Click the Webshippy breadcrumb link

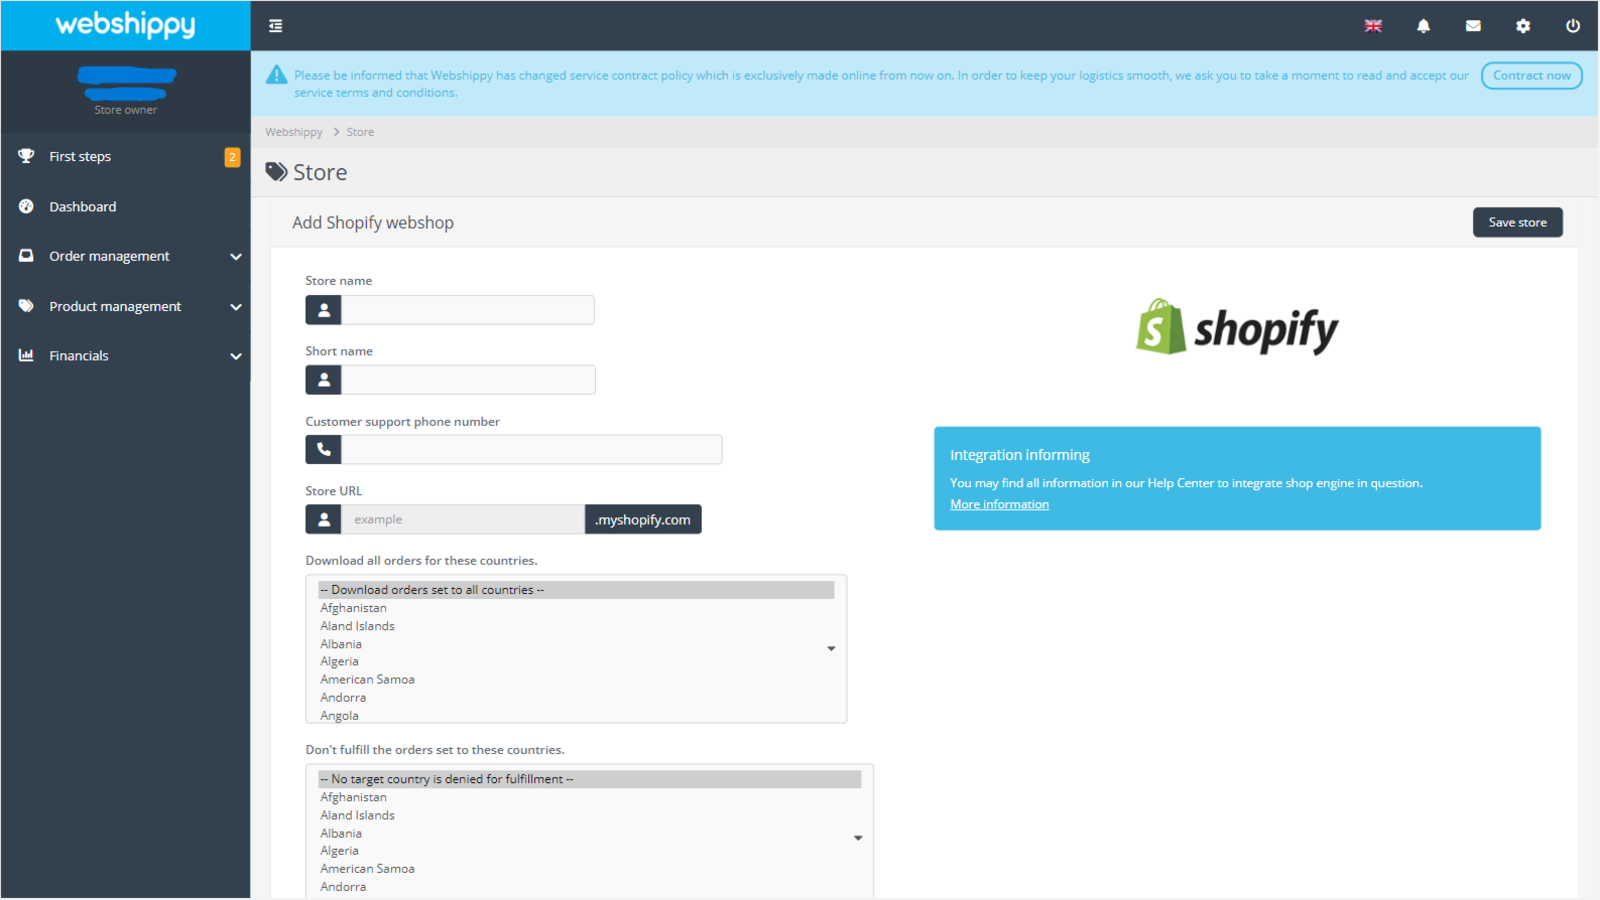point(294,132)
